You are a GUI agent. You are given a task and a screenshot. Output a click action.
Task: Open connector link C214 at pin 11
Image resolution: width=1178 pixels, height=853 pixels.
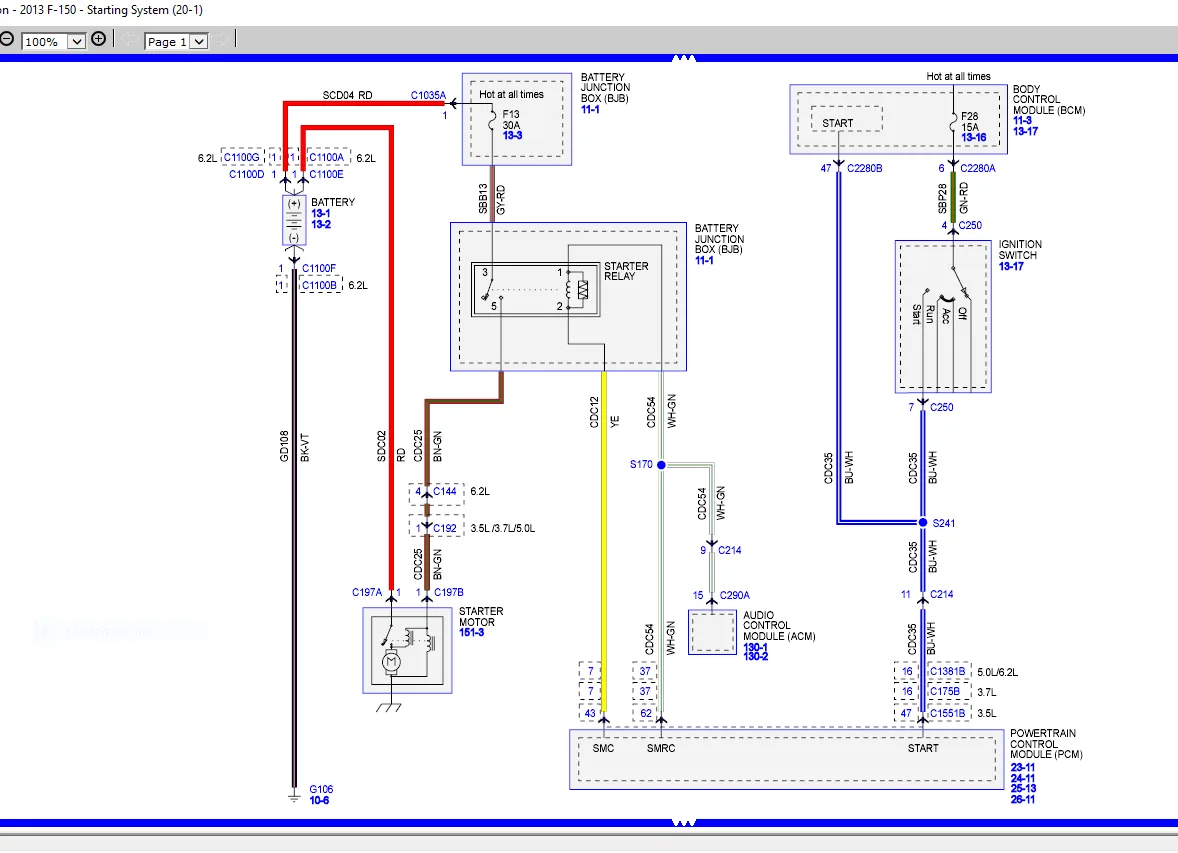point(941,594)
